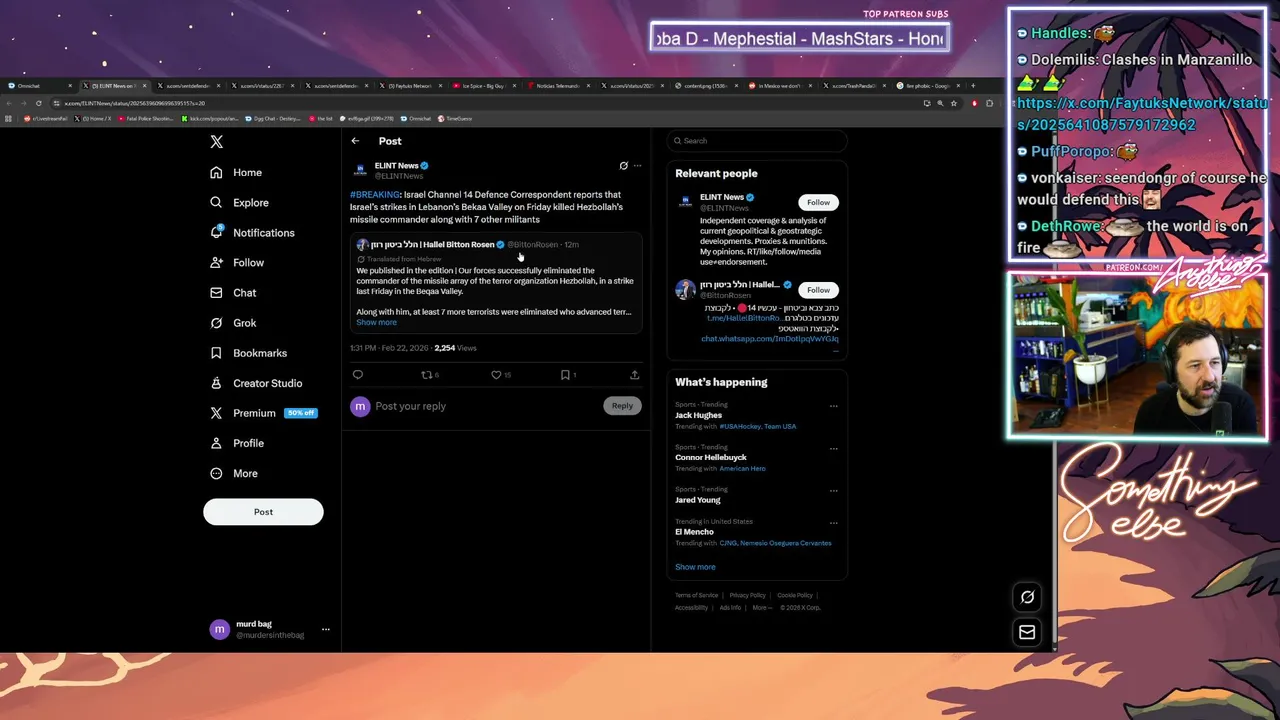1280x720 pixels.
Task: Click the grey Reply button
Action: pos(622,406)
